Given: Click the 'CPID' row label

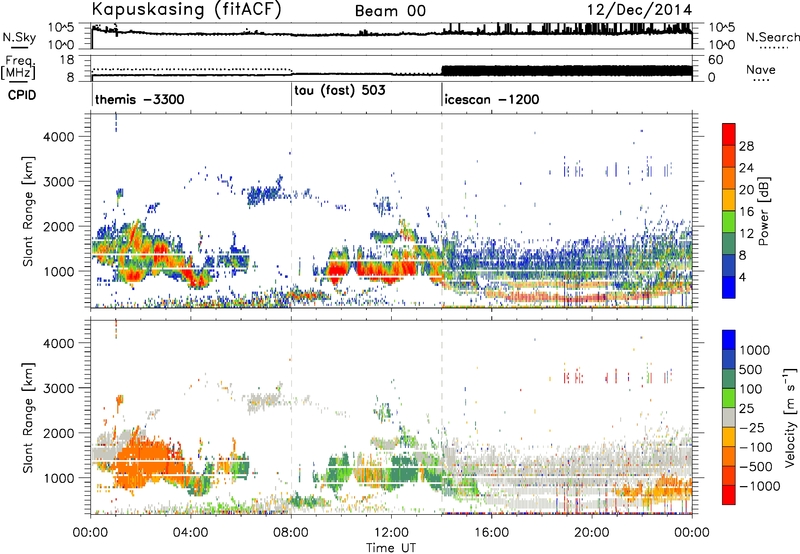Looking at the screenshot, I should click(x=22, y=95).
